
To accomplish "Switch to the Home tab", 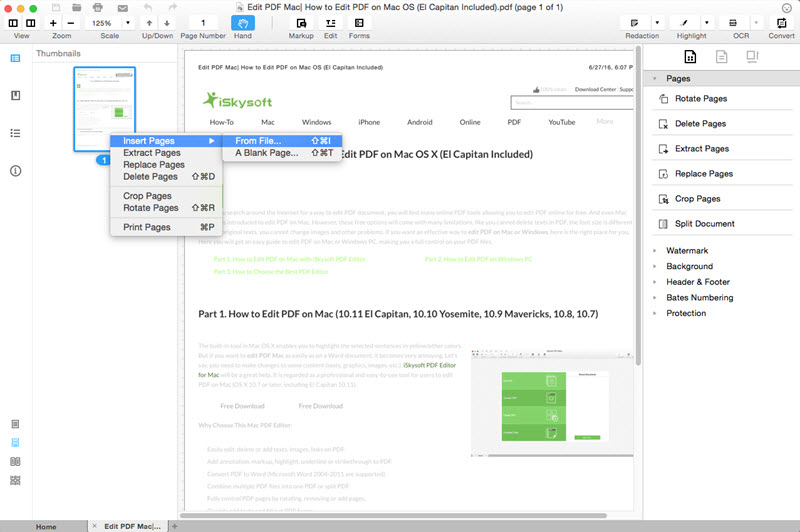I will pyautogui.click(x=46, y=526).
